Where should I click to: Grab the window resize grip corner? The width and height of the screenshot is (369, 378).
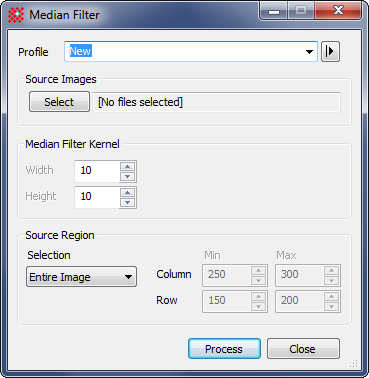tap(356, 363)
